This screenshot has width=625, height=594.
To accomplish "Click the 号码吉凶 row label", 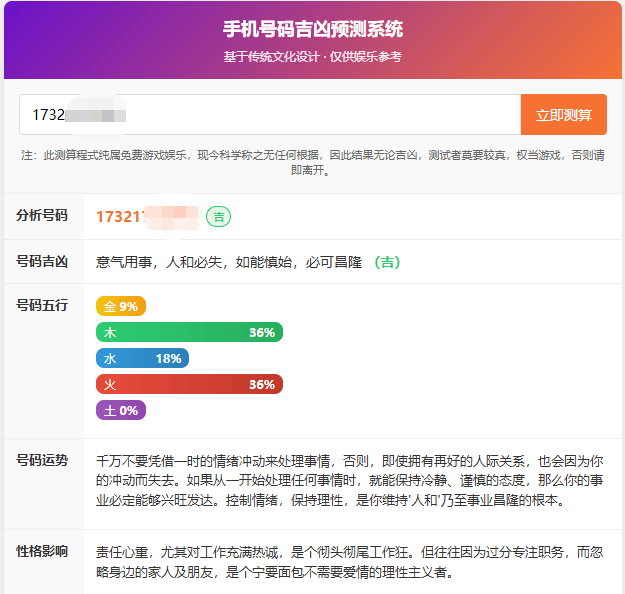I will pos(42,262).
